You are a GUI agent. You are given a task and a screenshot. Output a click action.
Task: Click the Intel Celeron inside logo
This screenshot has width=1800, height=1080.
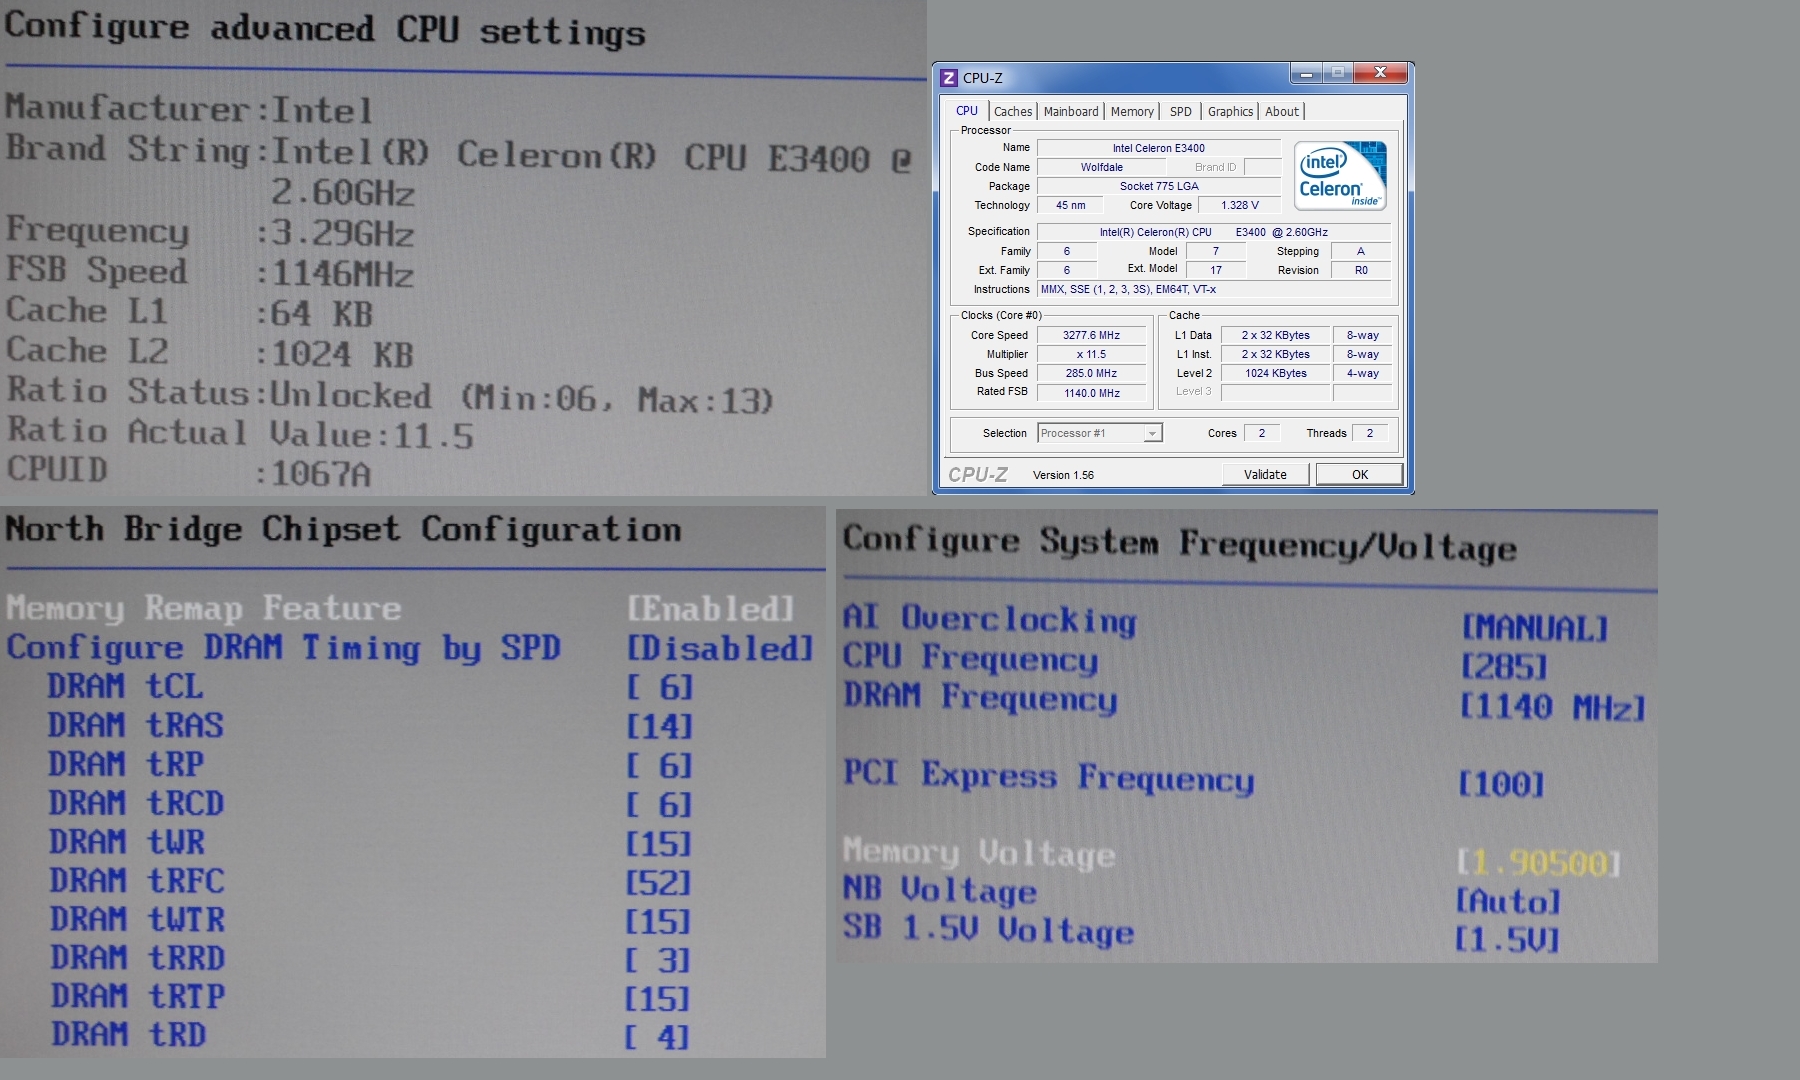(1340, 175)
